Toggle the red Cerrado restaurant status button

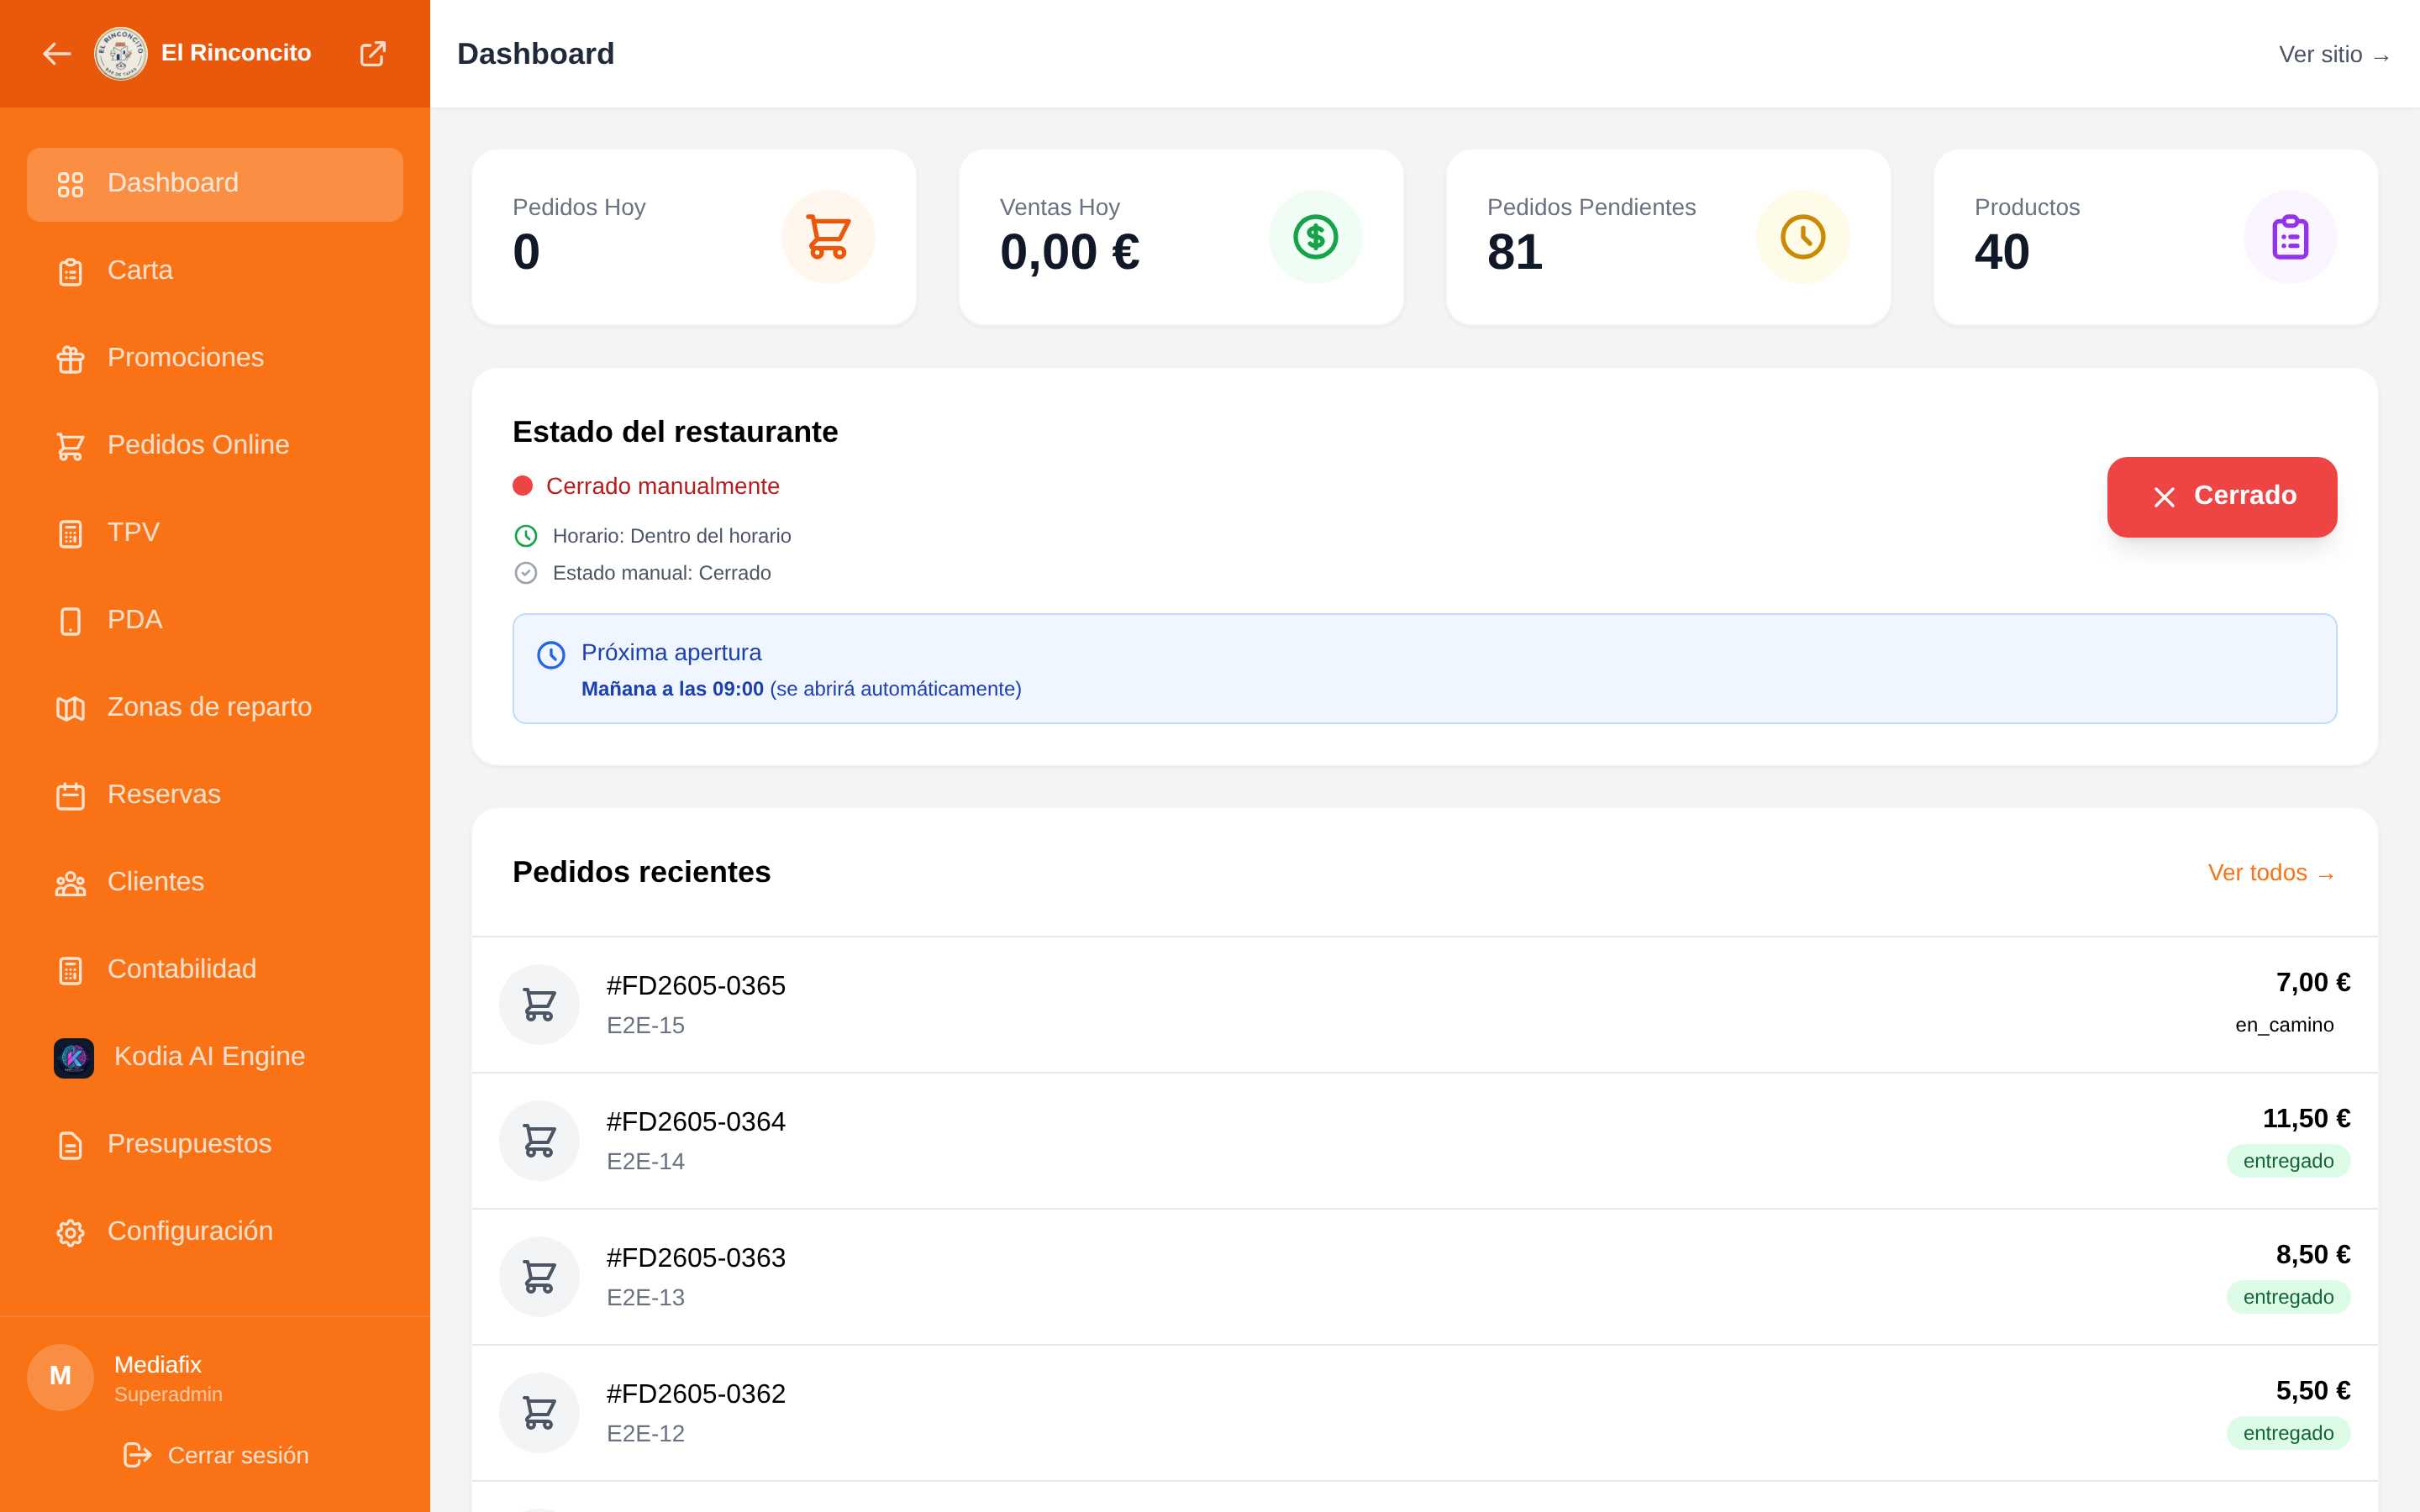2222,497
